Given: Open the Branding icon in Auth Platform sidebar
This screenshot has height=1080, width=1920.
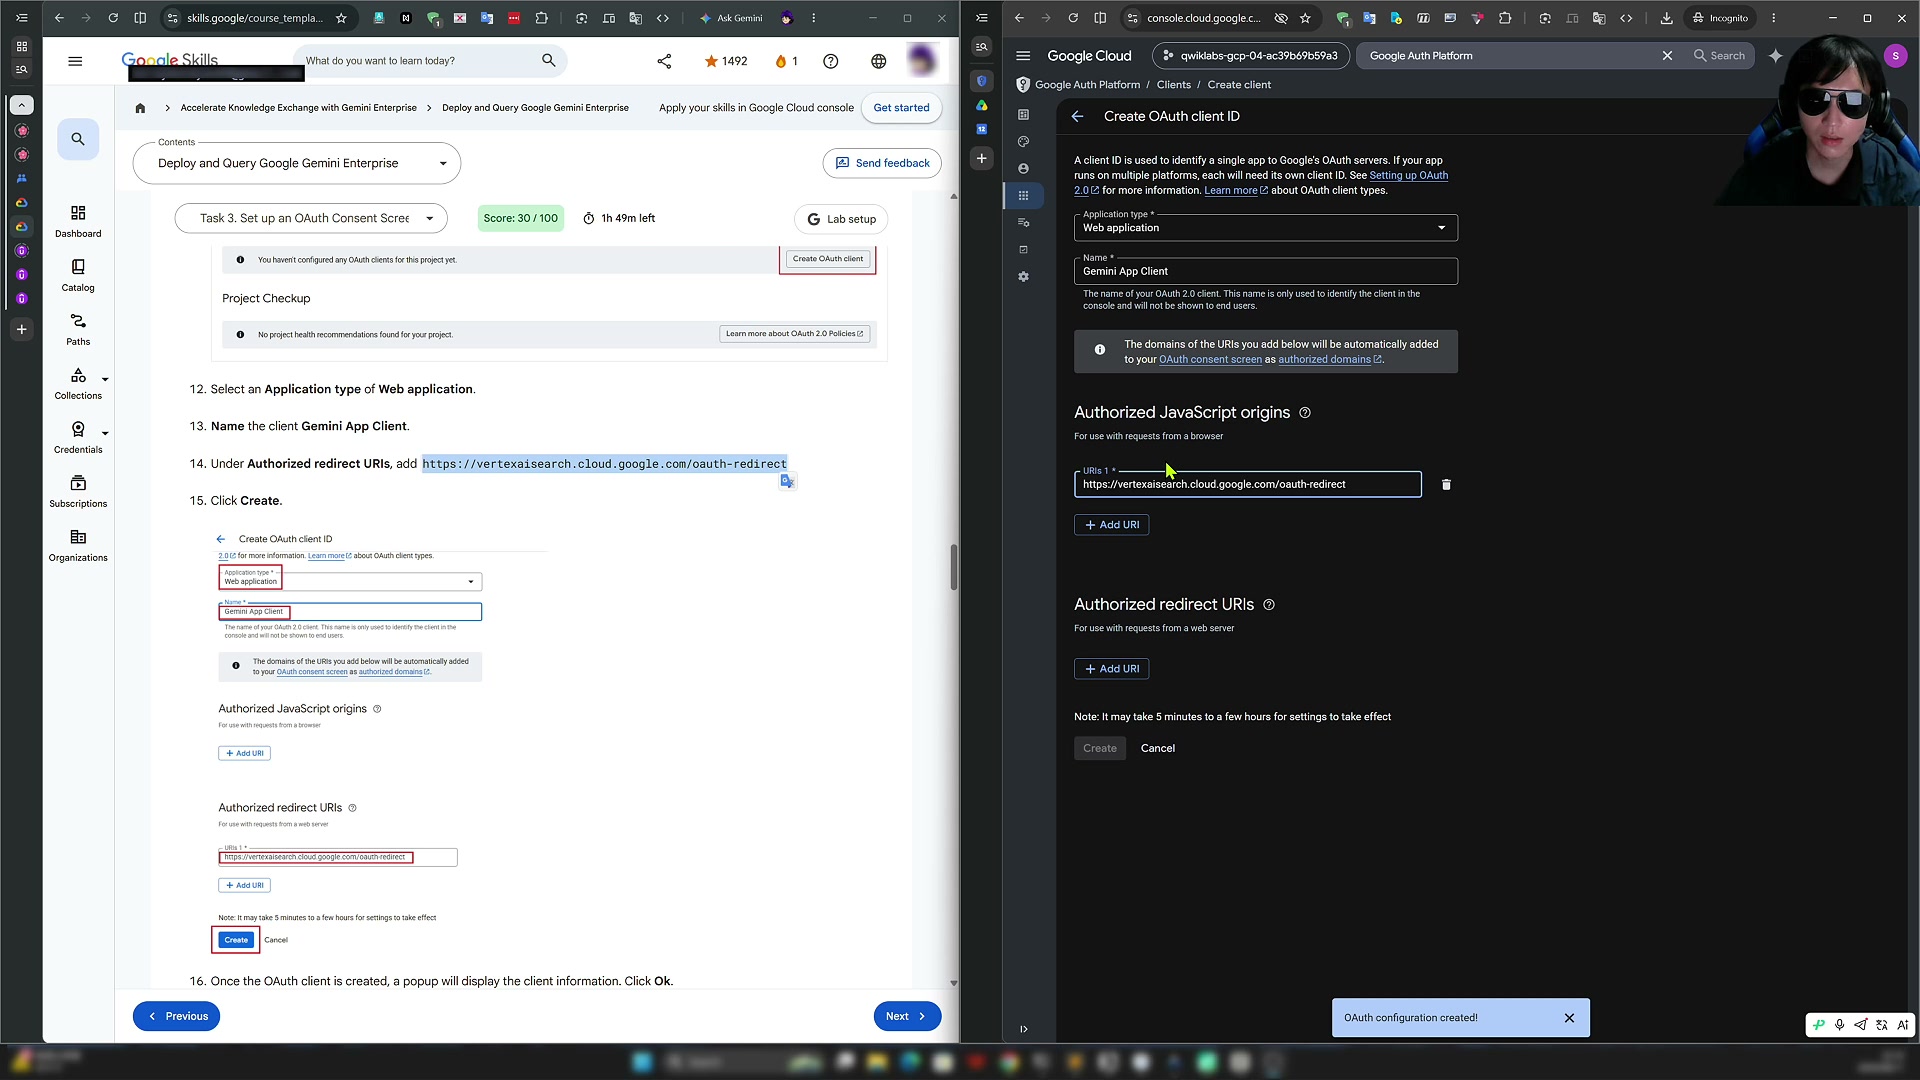Looking at the screenshot, I should tap(1023, 142).
